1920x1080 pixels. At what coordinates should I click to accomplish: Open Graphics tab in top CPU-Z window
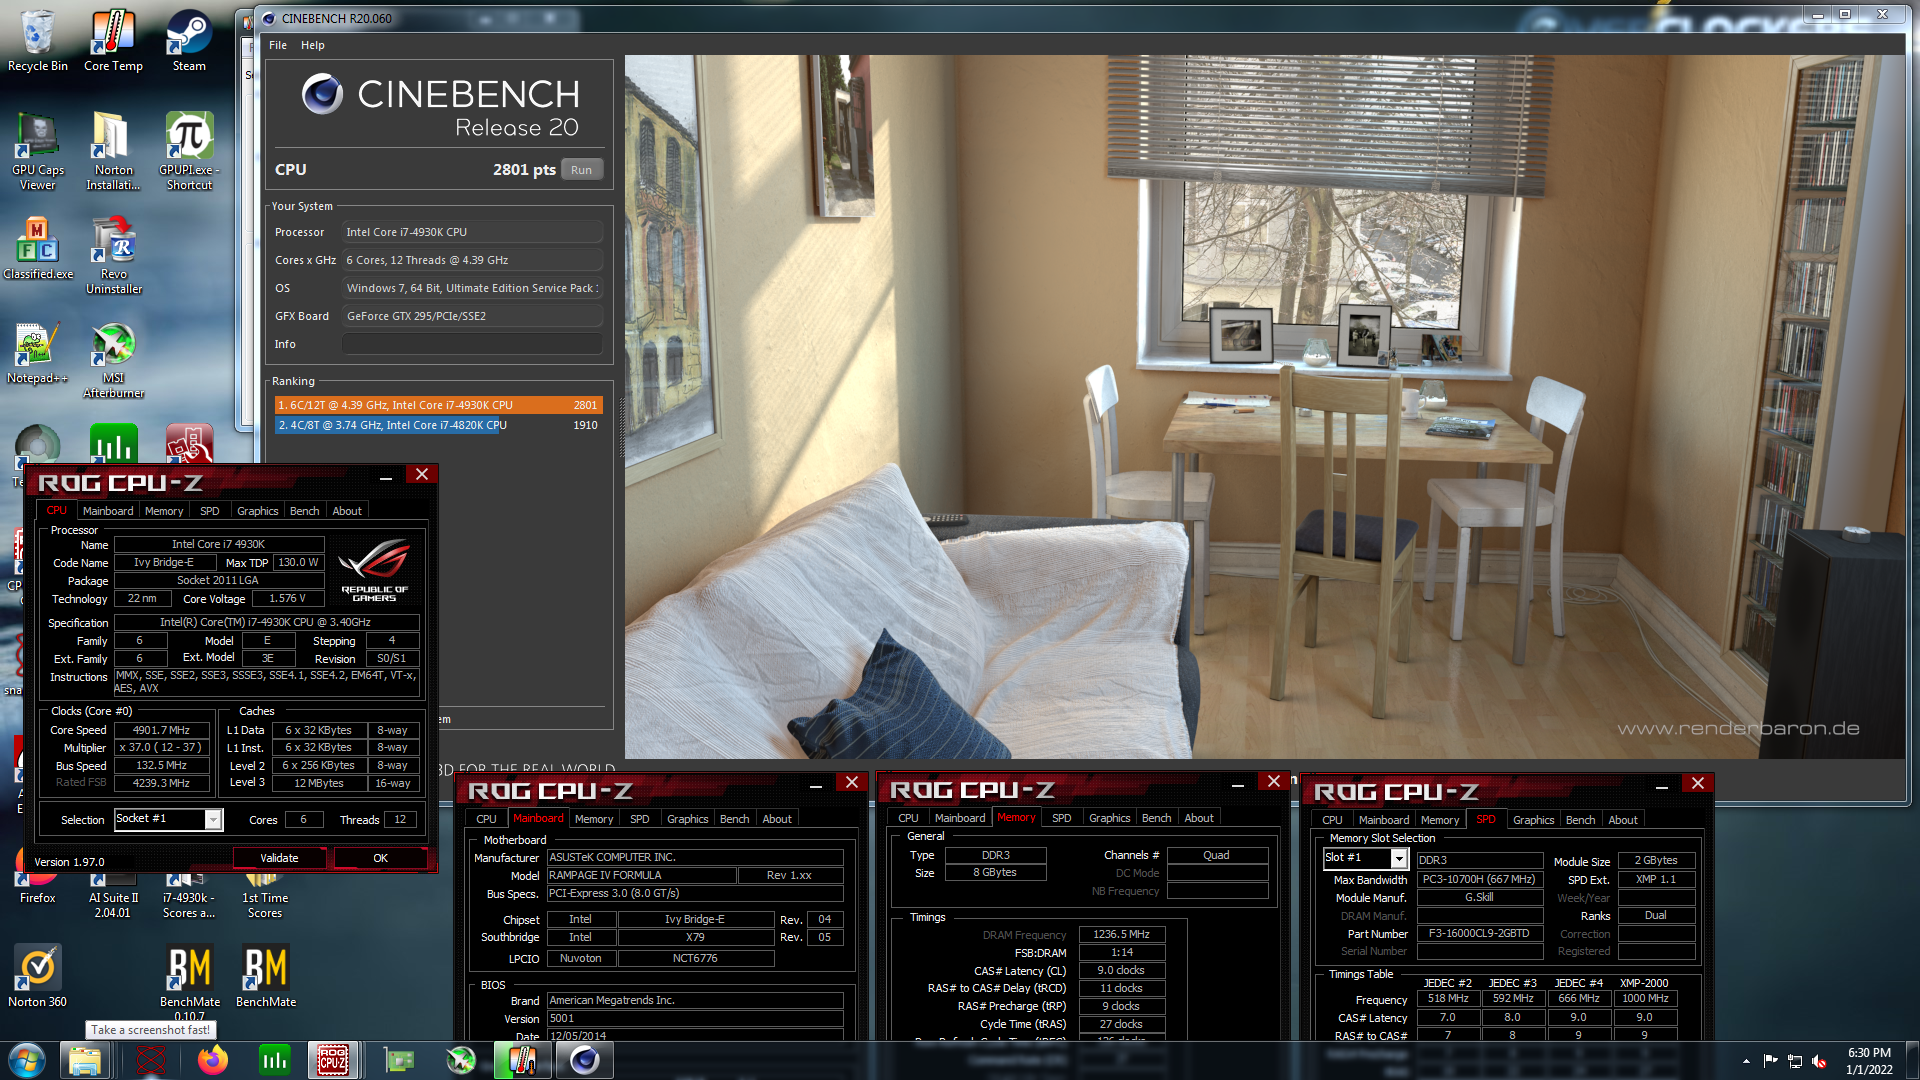257,511
